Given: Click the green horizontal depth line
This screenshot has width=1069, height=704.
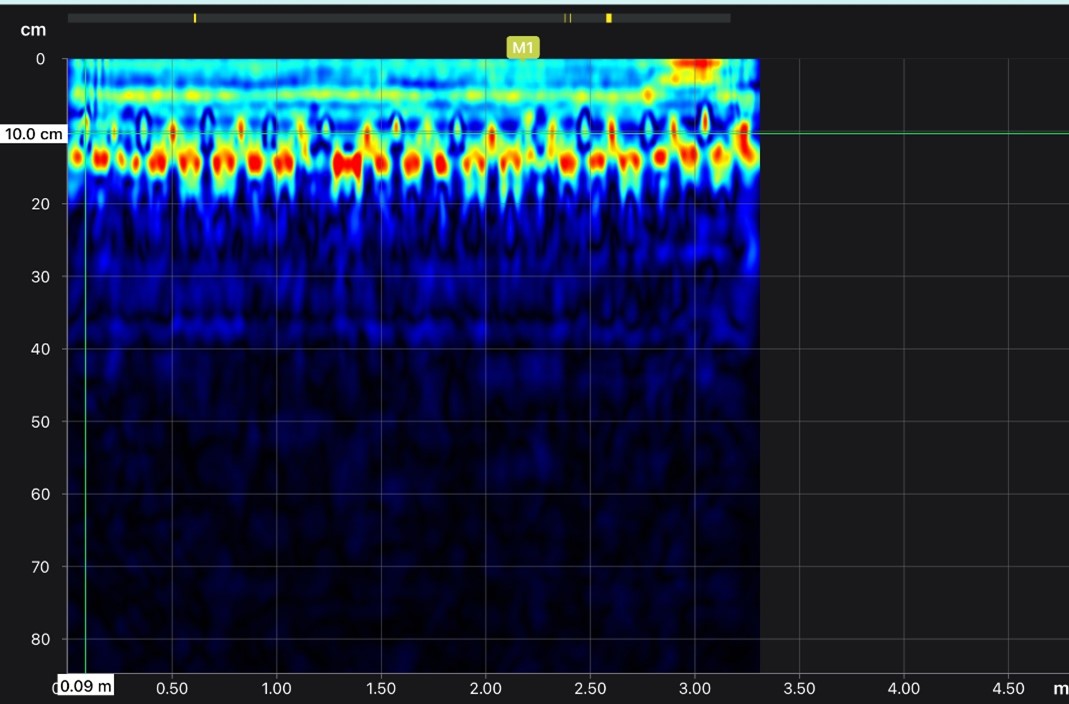Looking at the screenshot, I should (x=900, y=133).
